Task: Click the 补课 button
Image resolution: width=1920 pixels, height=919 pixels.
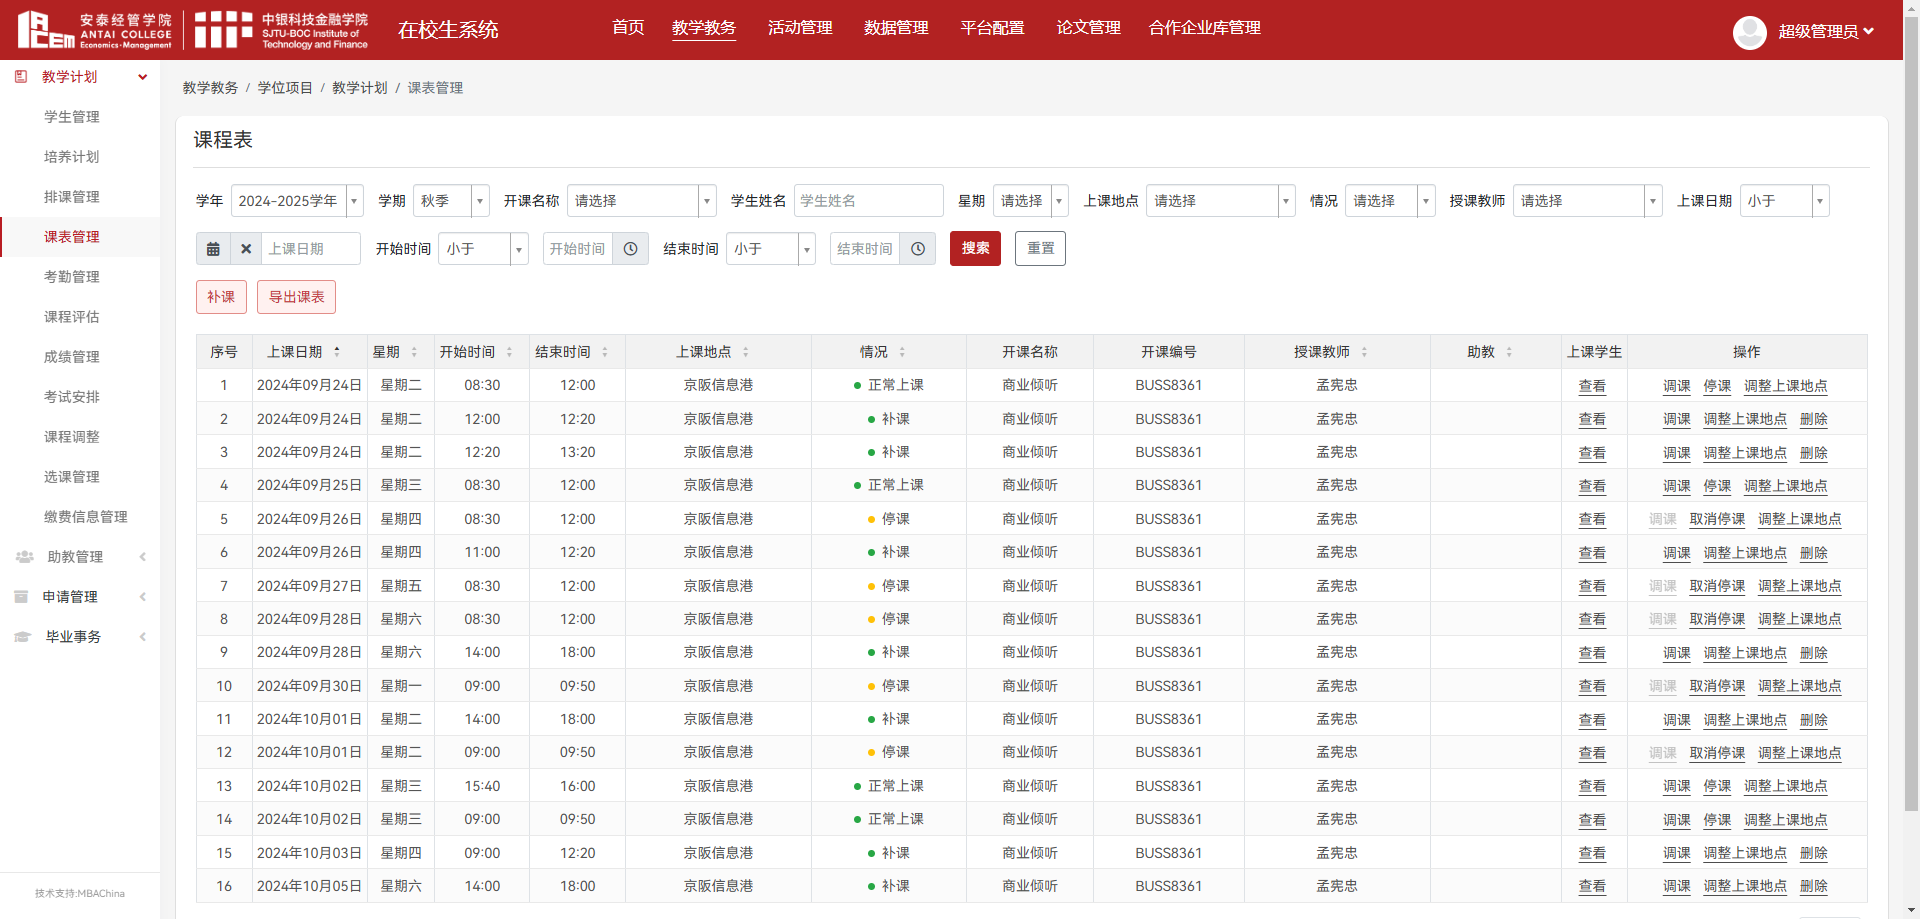Action: (221, 297)
